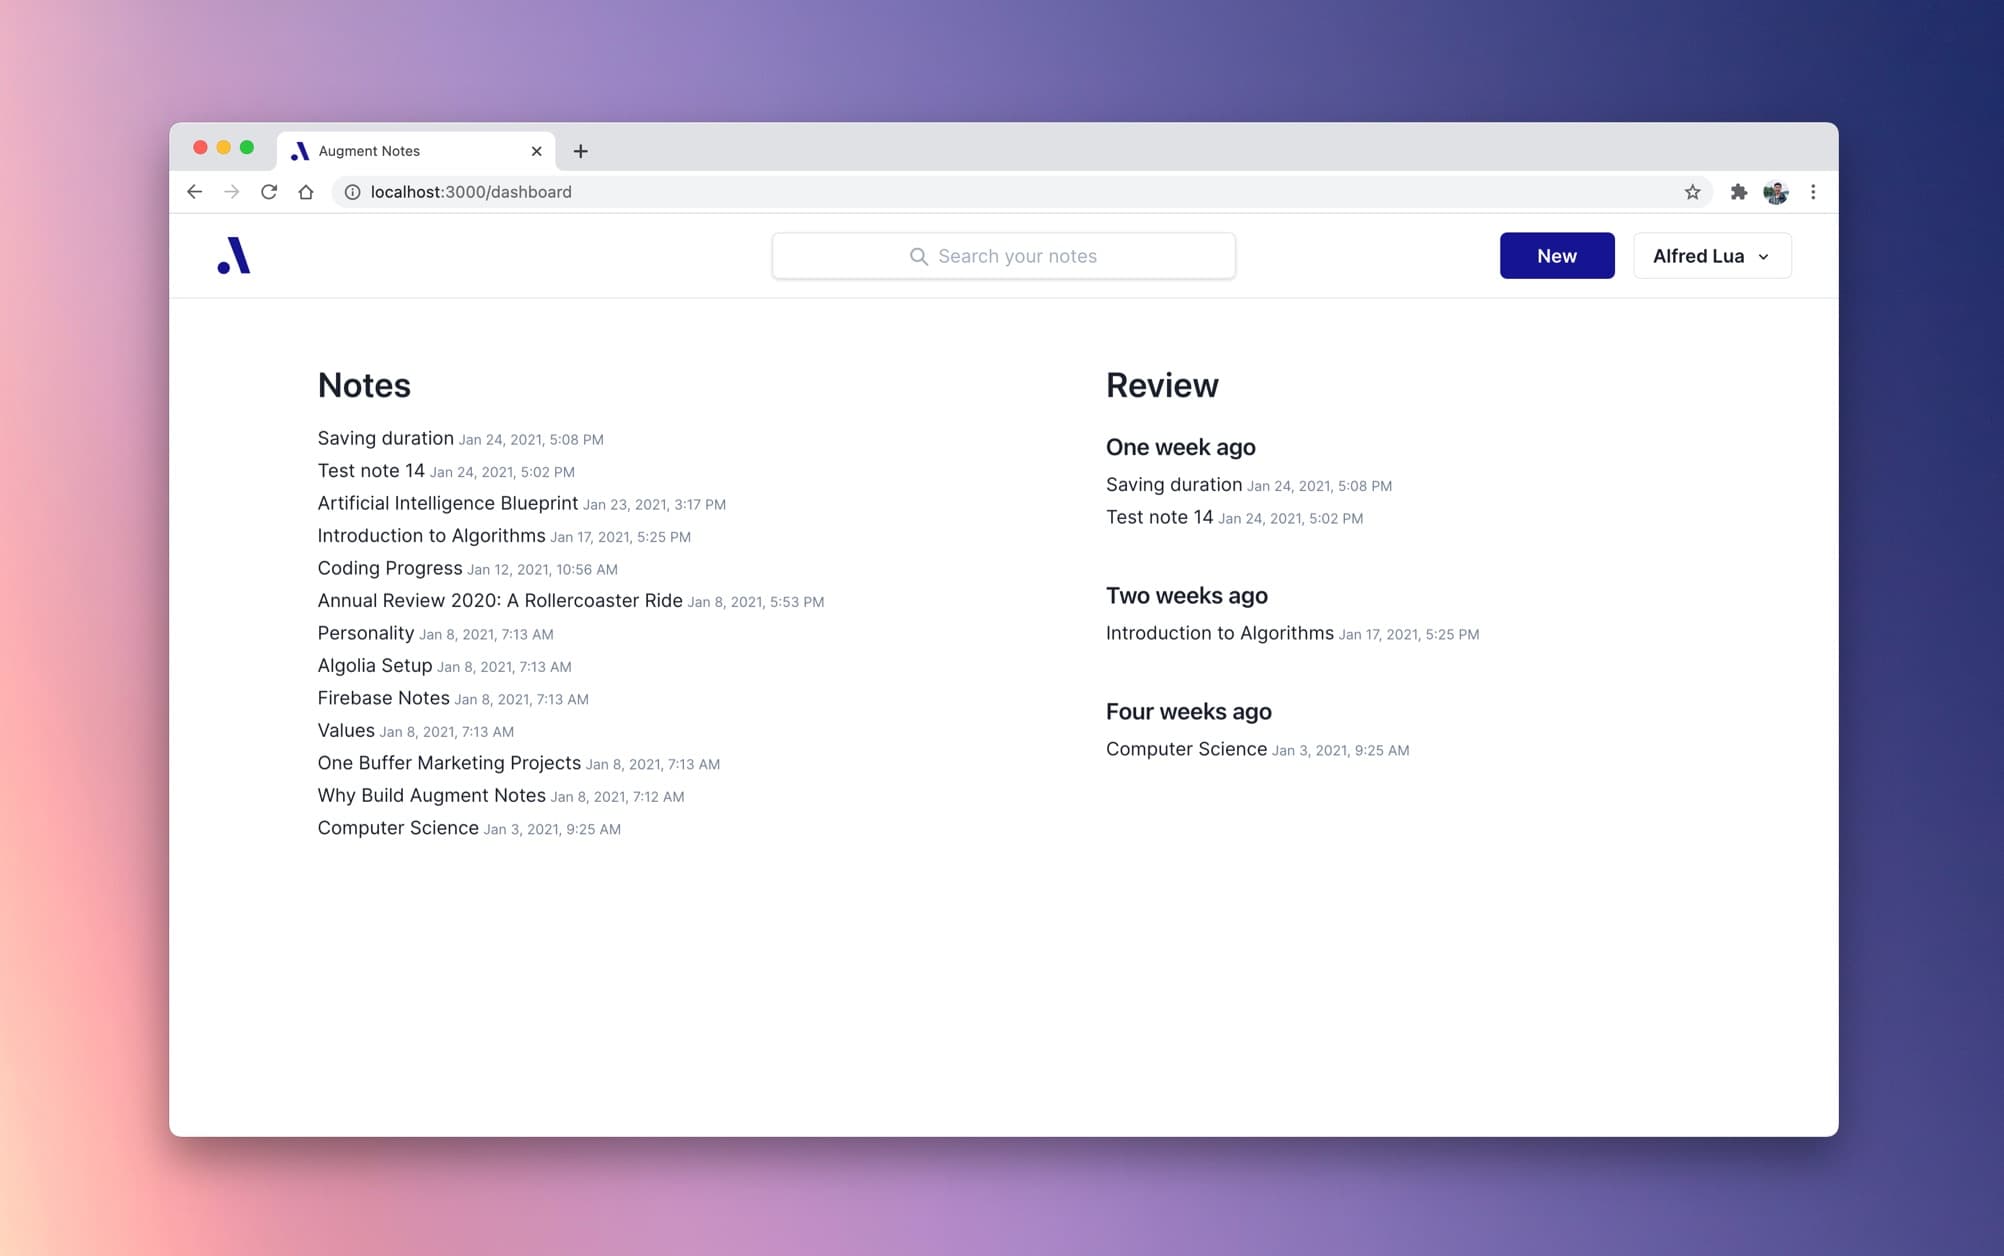Click the Jan 8, 2021, 7:12 AM timestamp
Viewport: 2004px width, 1256px height.
click(617, 797)
